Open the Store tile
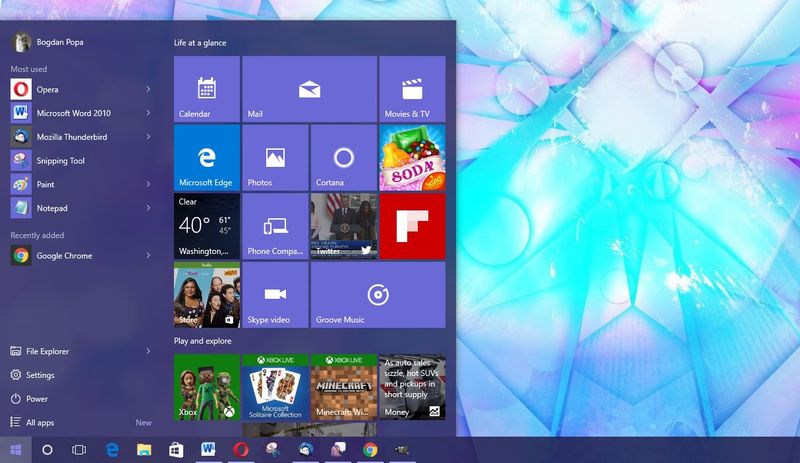Image resolution: width=800 pixels, height=463 pixels. (207, 295)
